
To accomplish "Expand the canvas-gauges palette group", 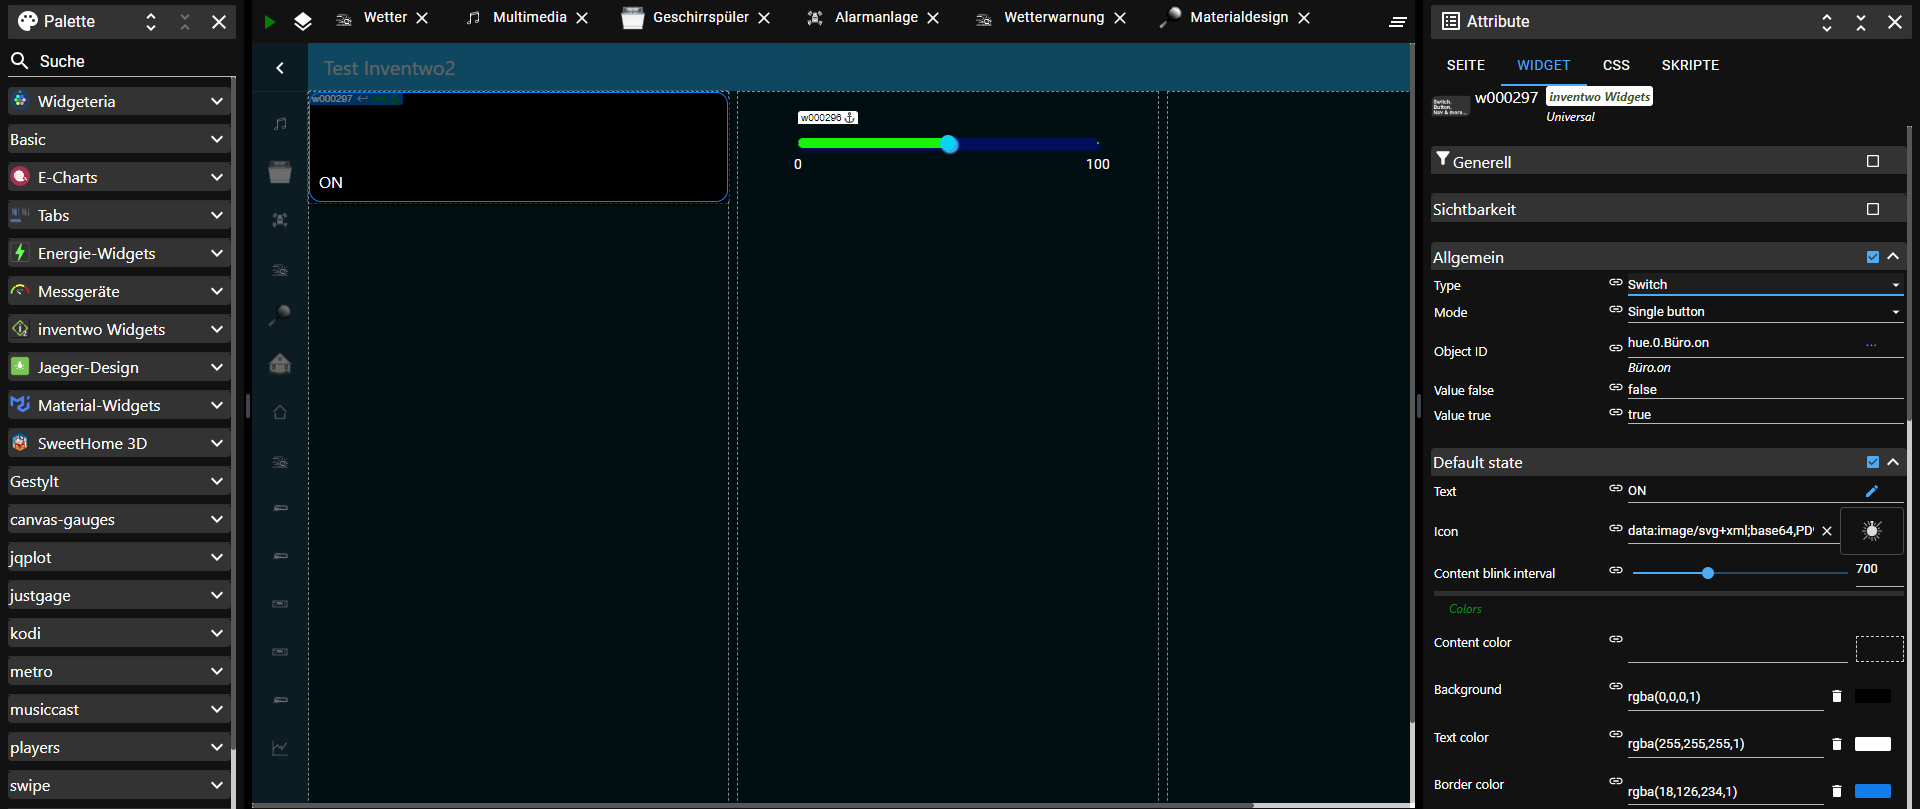I will click(x=119, y=519).
